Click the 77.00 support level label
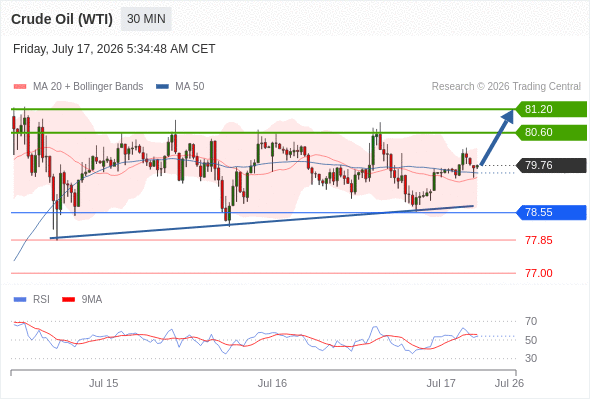 539,273
